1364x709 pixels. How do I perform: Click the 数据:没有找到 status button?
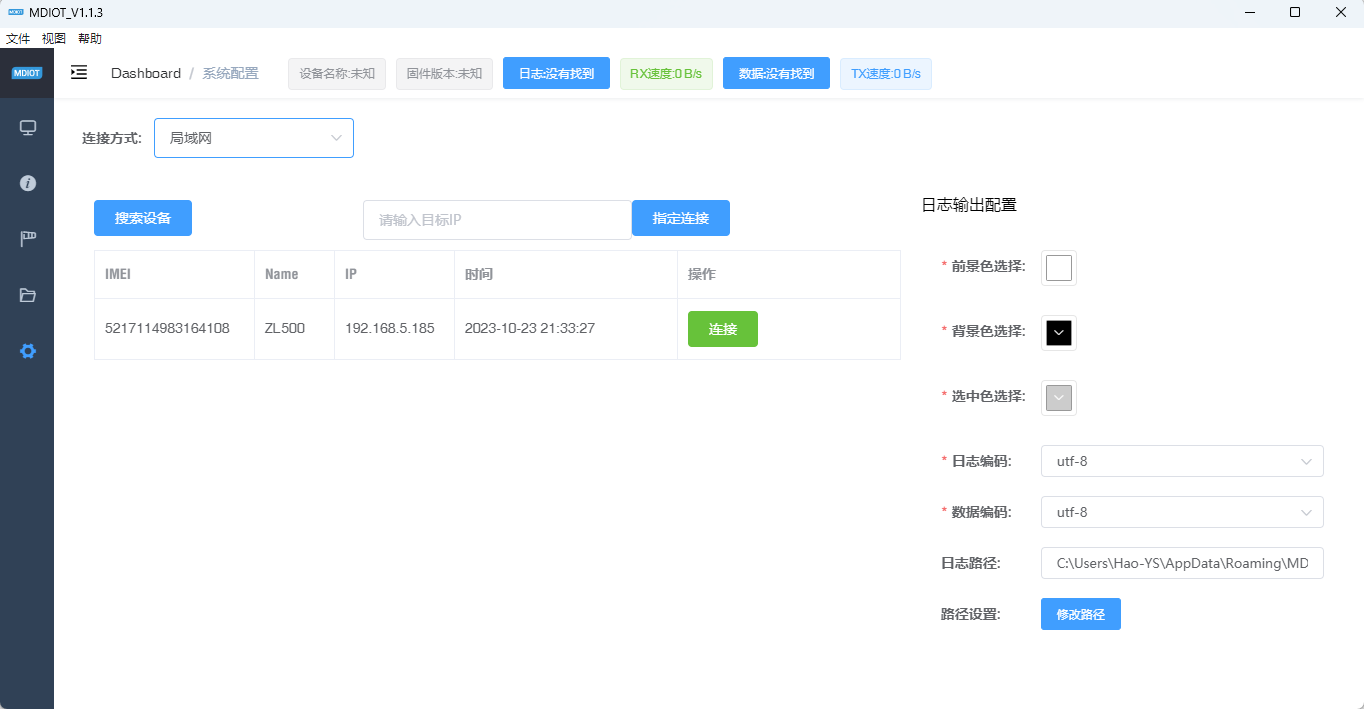click(776, 73)
